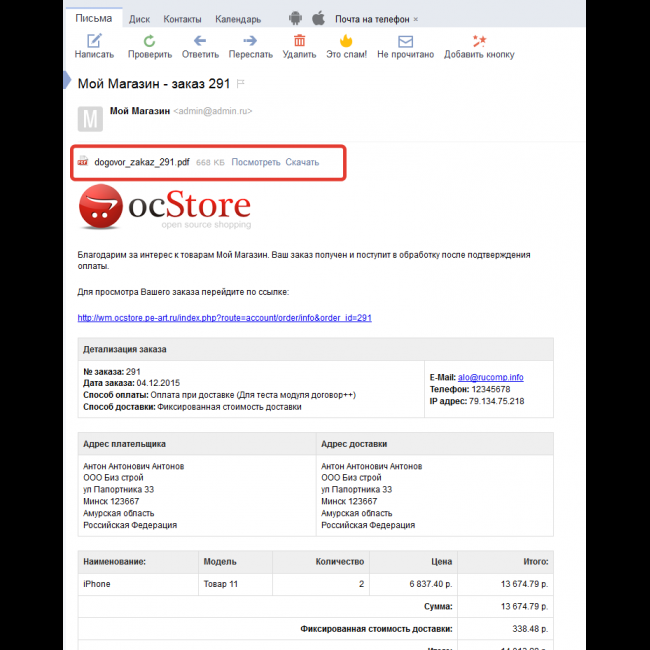
Task: Close the Почта на телефон promo
Action: tap(416, 19)
